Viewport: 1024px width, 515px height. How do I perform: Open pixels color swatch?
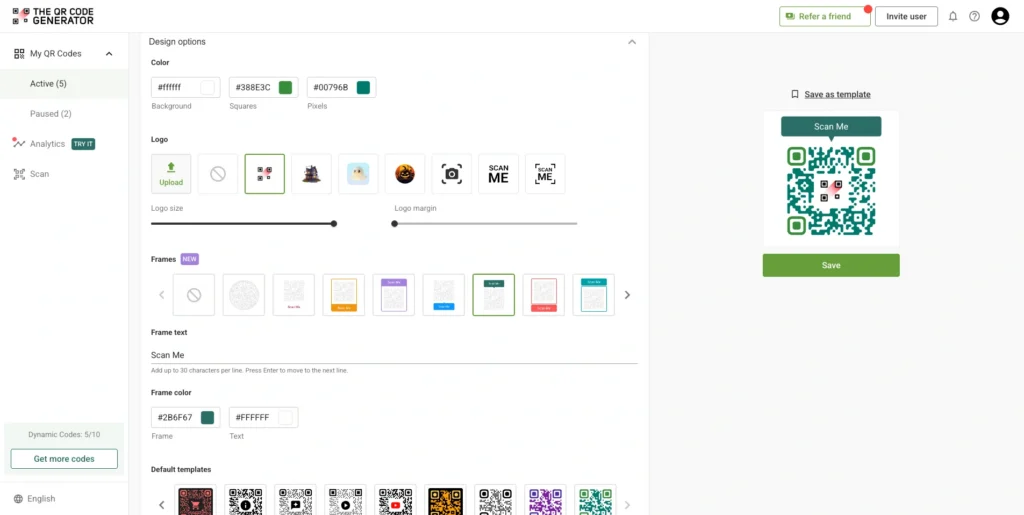pyautogui.click(x=363, y=87)
